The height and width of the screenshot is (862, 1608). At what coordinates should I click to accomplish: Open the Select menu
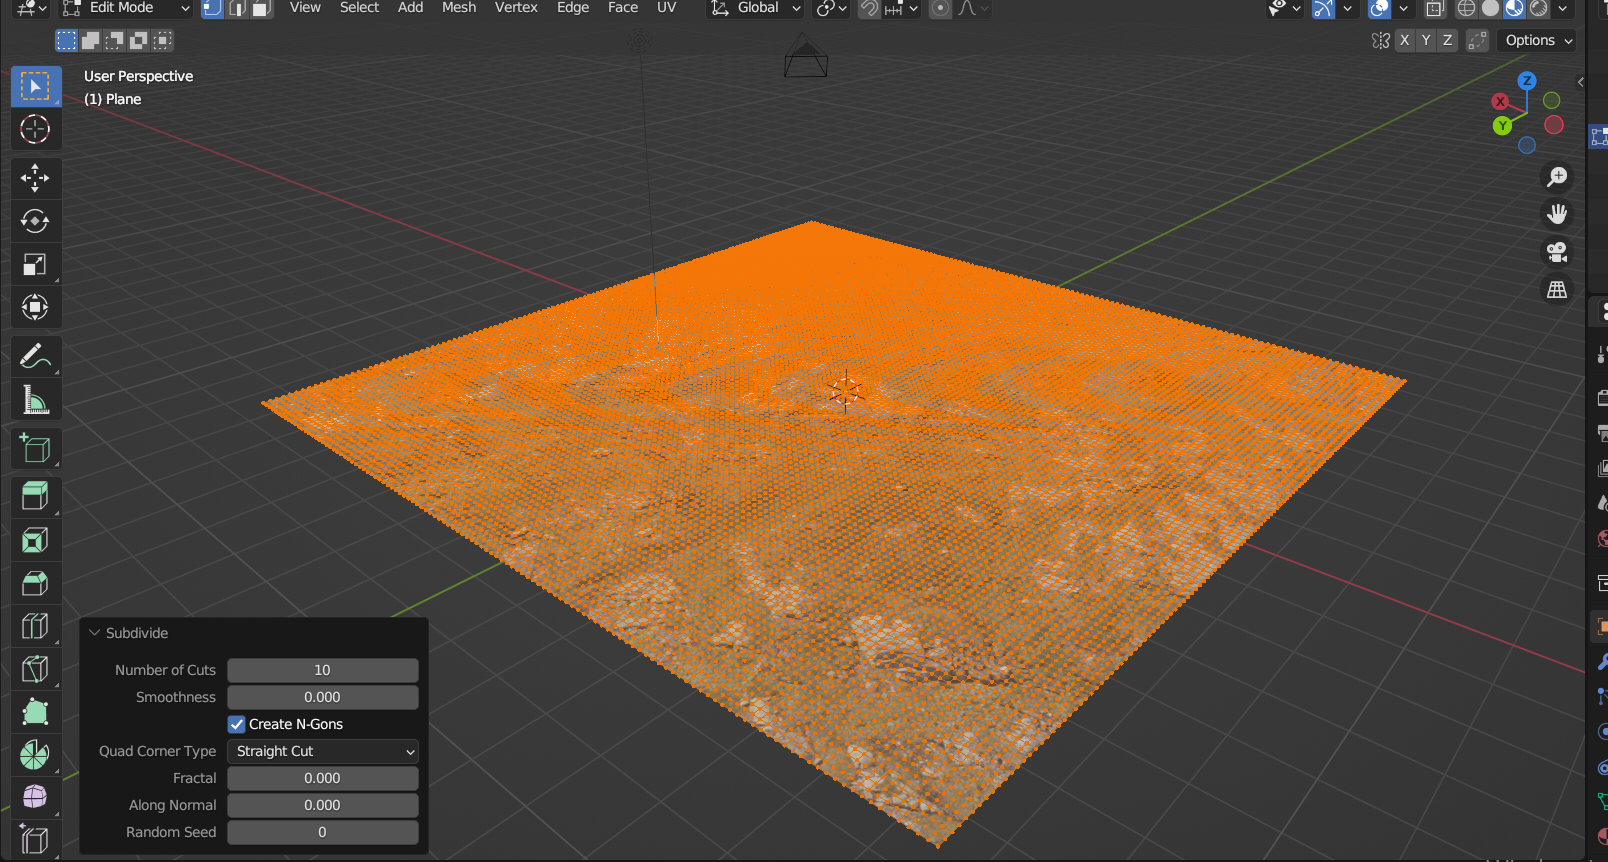tap(359, 8)
